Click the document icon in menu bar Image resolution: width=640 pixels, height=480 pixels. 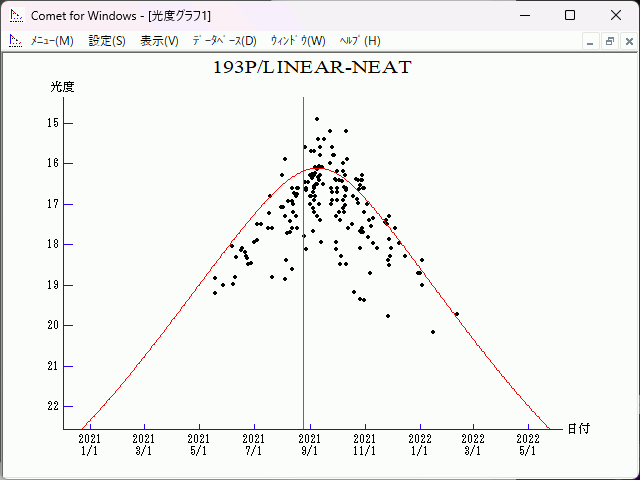tap(16, 41)
